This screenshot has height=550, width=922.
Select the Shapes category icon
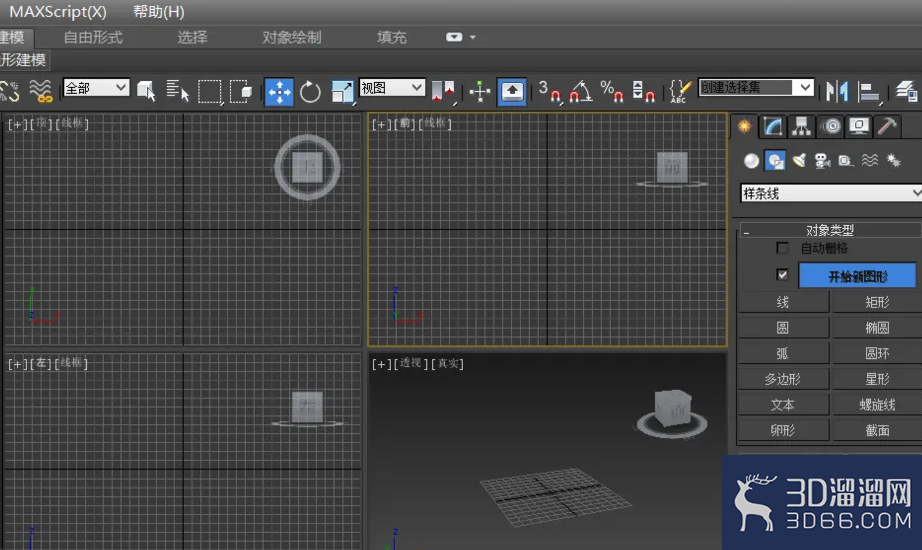(775, 161)
